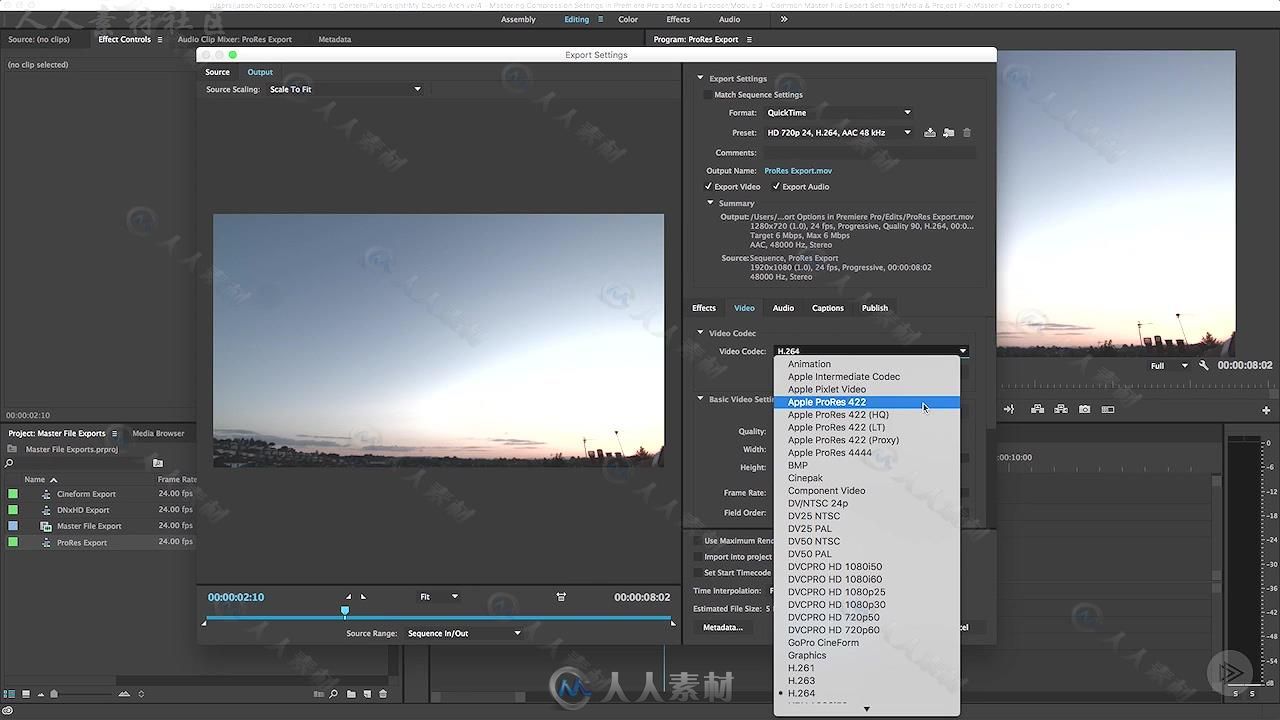Click the Find magnifier in Project panel footer
Screen dimensions: 1280x720
pos(335,694)
